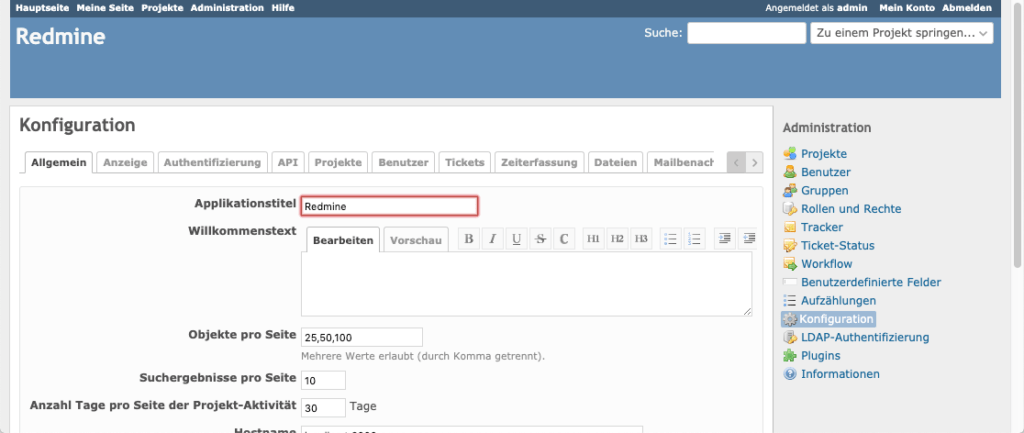Click the Informationen help icon
Image resolution: width=1024 pixels, height=433 pixels.
click(x=790, y=374)
